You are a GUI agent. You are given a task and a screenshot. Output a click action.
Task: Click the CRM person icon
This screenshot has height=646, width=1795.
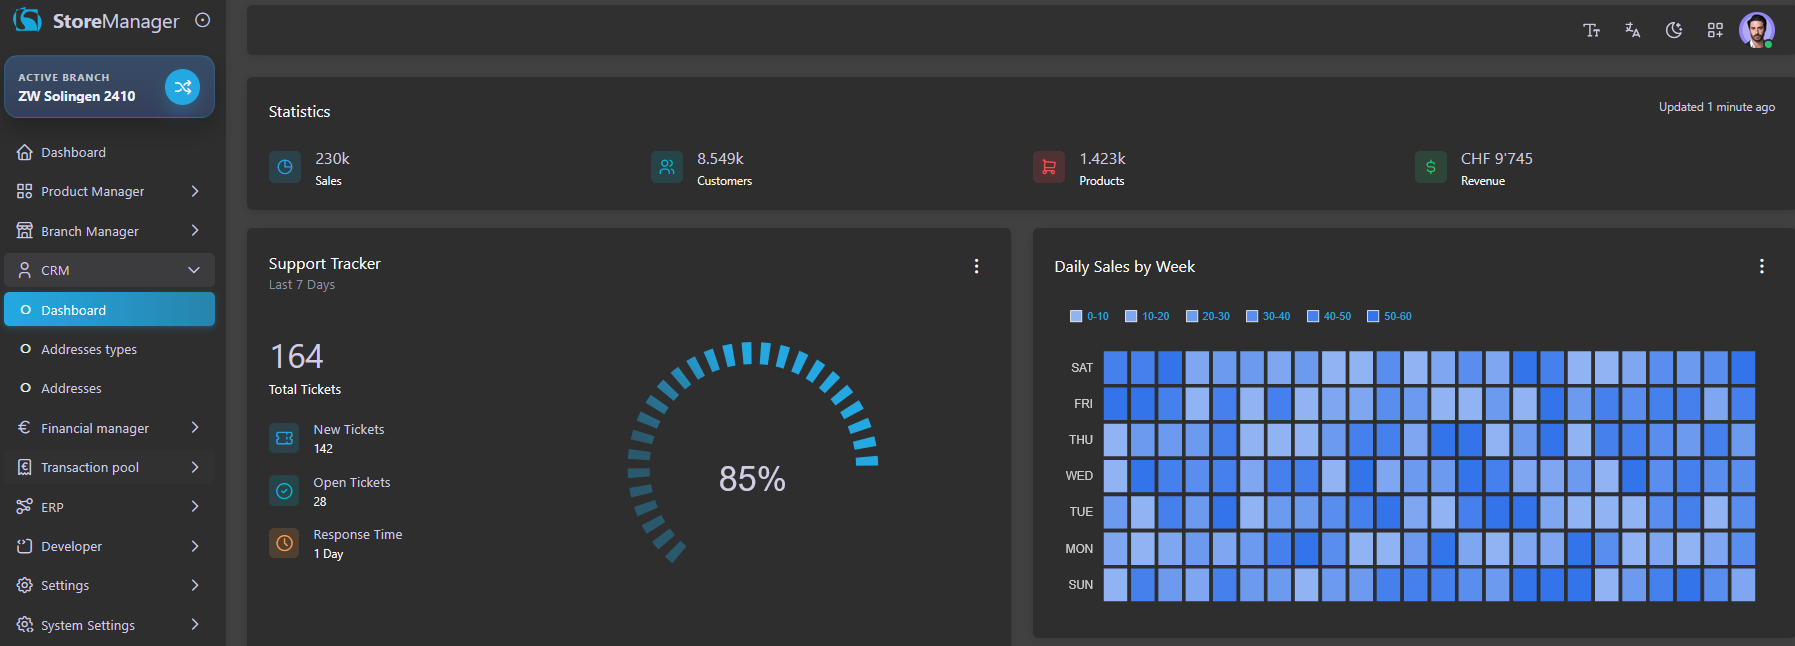[25, 270]
